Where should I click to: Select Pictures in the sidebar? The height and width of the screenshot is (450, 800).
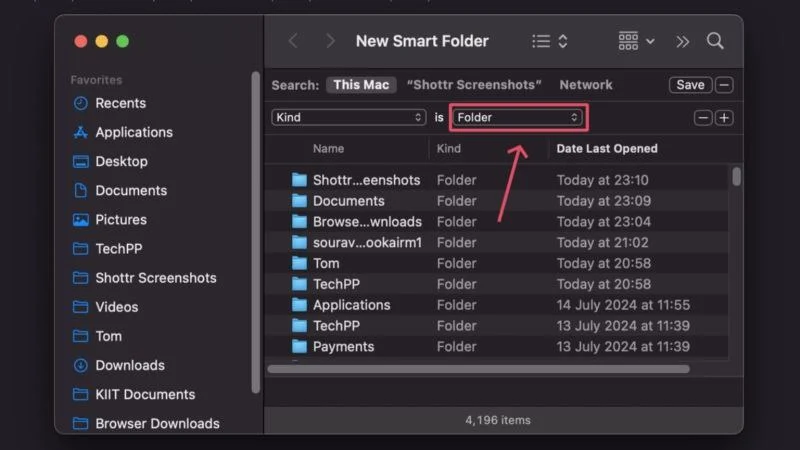(120, 219)
